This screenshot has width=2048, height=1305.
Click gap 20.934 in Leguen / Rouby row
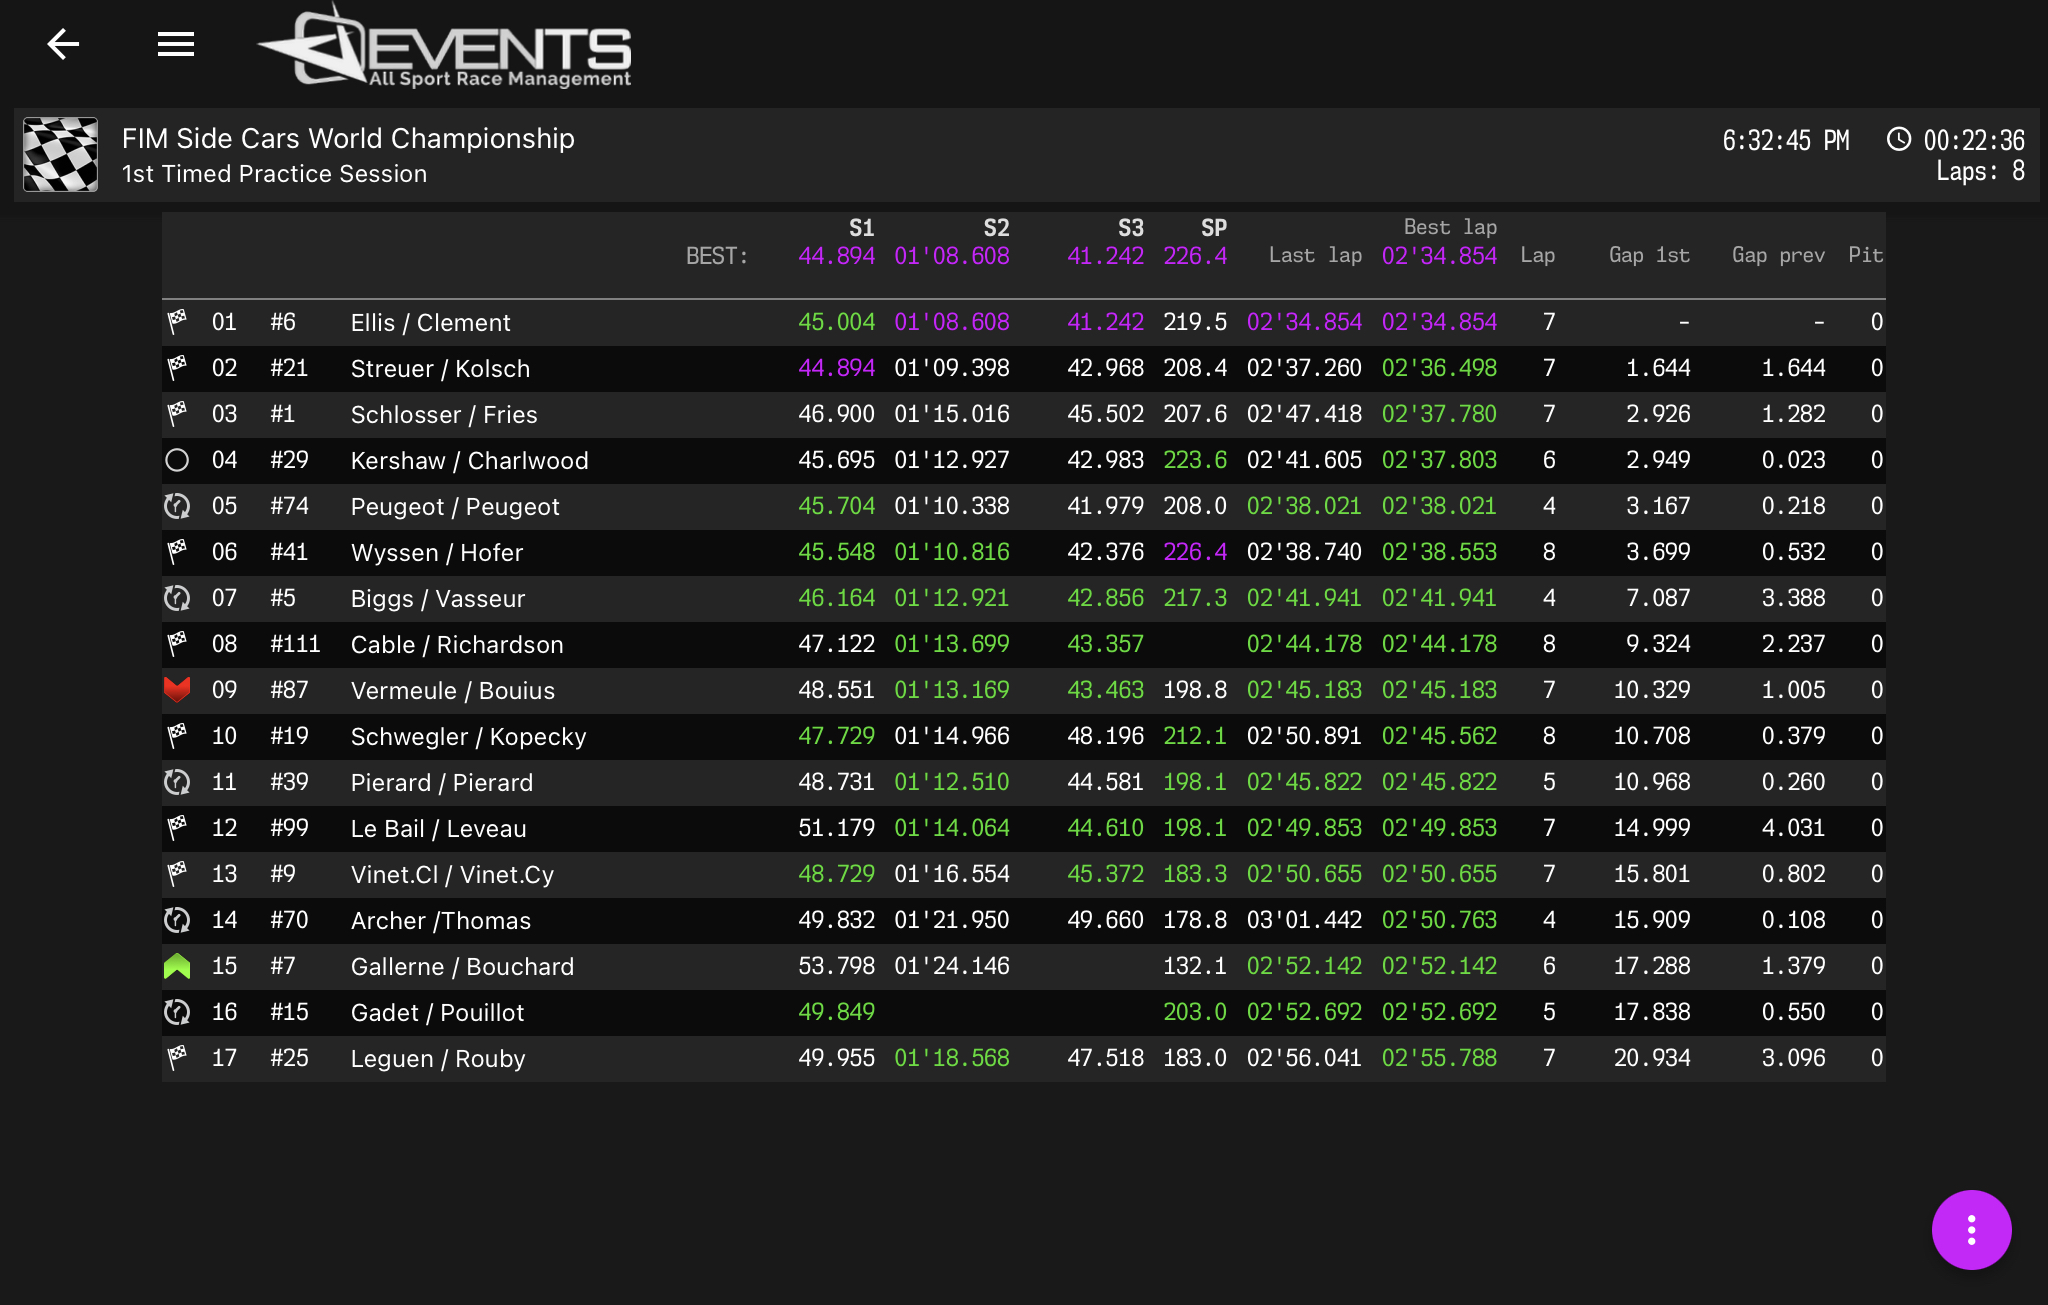[1652, 1058]
